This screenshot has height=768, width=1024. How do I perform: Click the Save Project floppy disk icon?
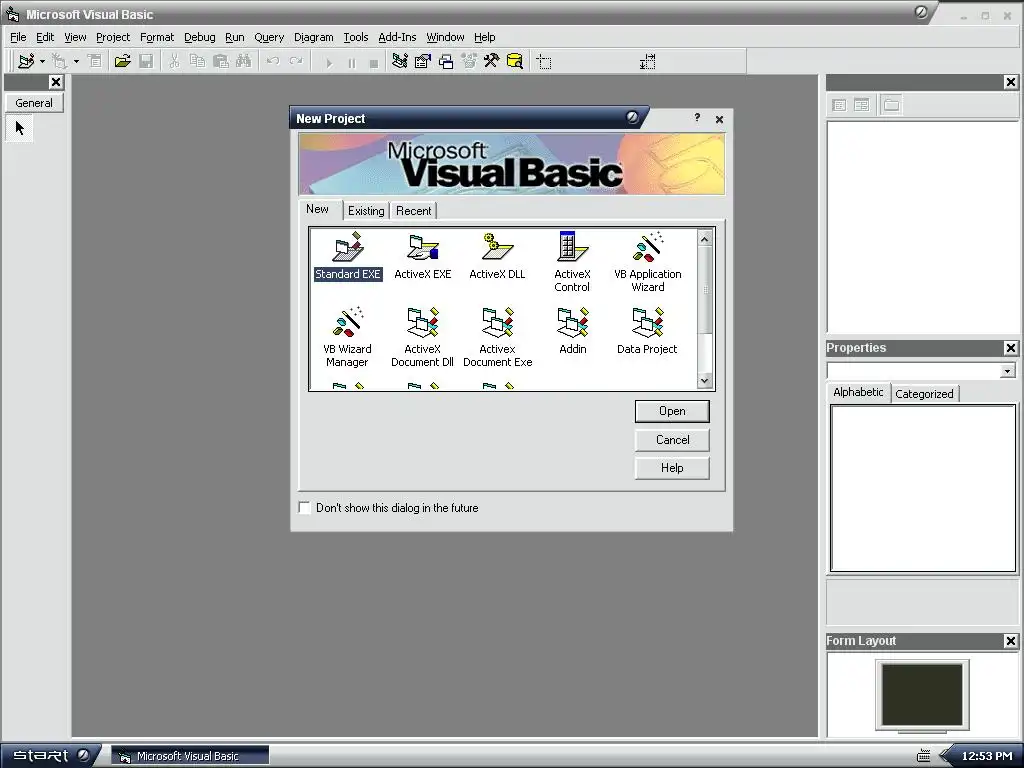[x=146, y=61]
